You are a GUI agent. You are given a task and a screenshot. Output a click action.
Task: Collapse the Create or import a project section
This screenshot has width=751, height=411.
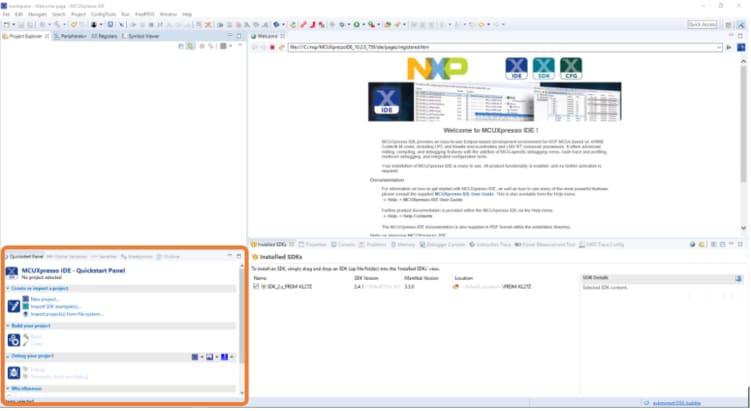coord(8,288)
